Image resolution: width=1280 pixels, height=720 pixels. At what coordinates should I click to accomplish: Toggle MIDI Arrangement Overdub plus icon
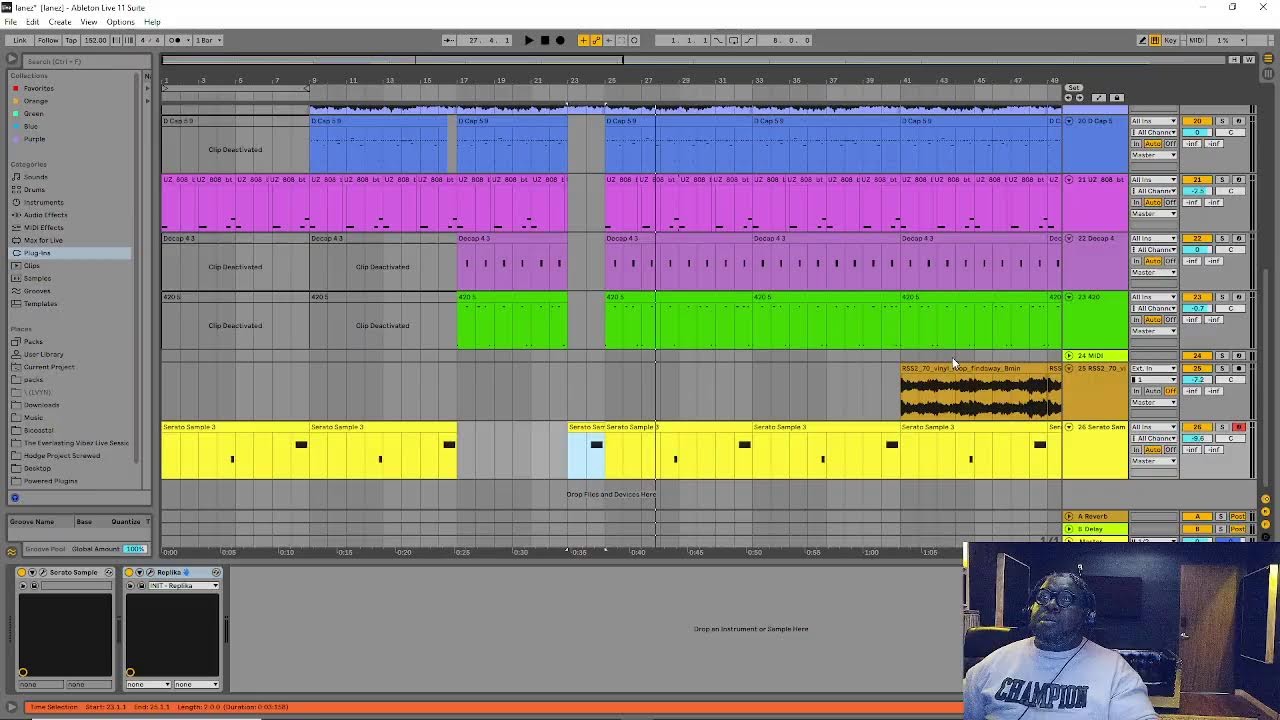coord(584,40)
